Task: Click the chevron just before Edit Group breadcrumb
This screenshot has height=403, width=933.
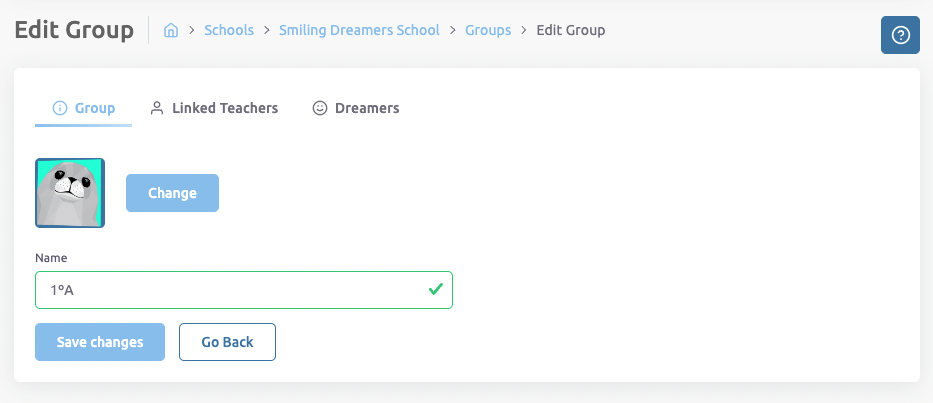Action: point(524,31)
